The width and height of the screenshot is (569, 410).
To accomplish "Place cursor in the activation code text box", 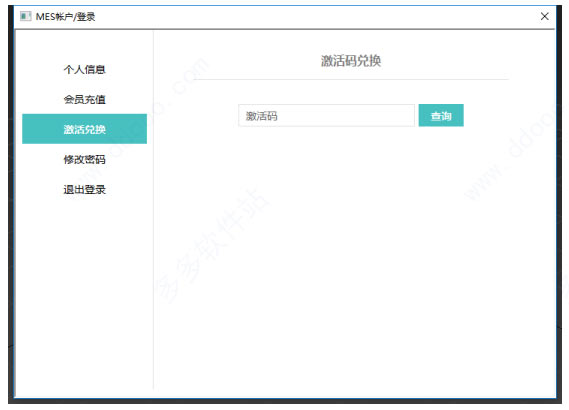I will tap(326, 116).
